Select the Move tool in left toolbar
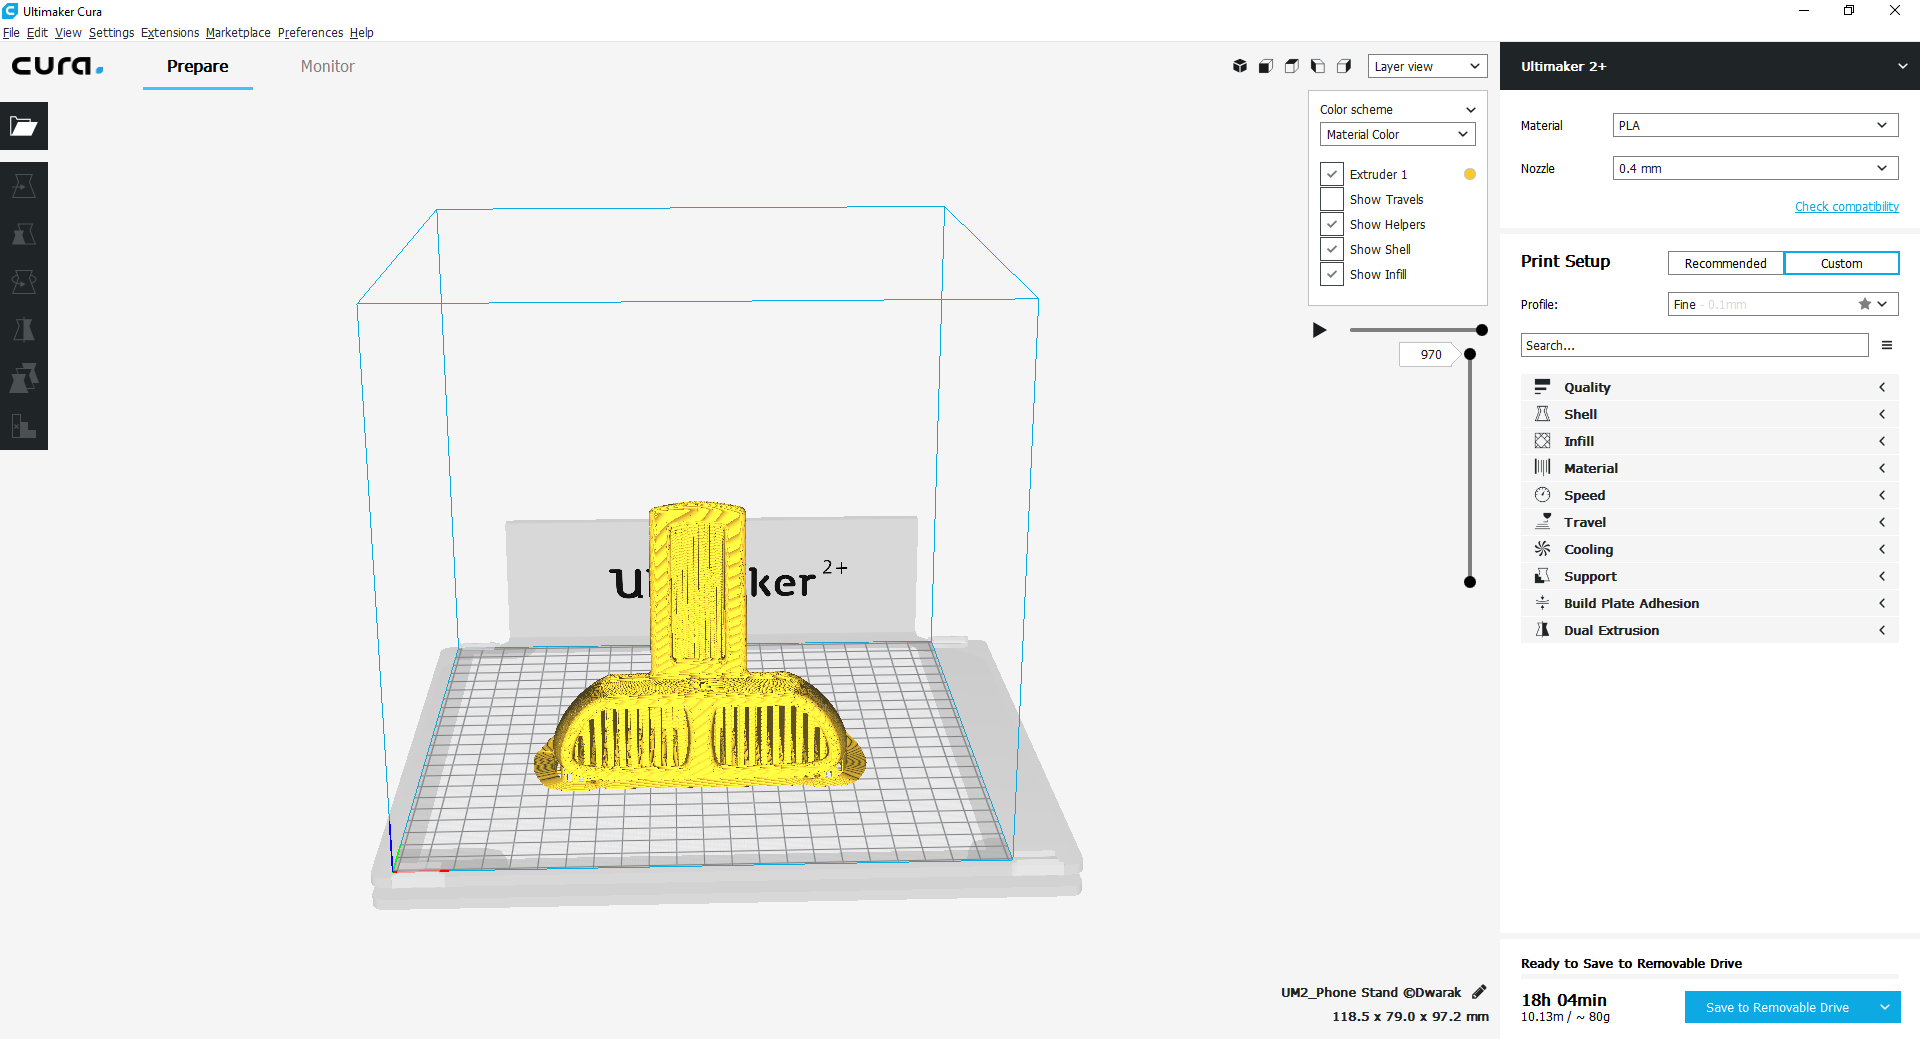This screenshot has height=1039, width=1920. click(24, 186)
